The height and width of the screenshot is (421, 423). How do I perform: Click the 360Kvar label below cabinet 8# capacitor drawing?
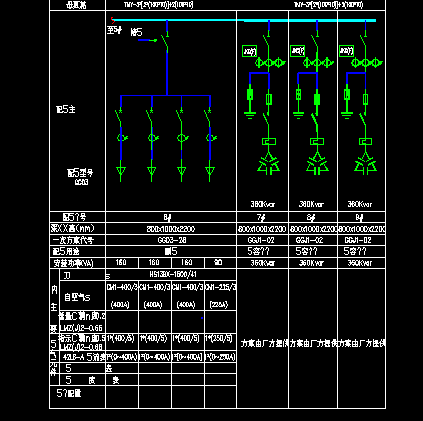click(311, 204)
